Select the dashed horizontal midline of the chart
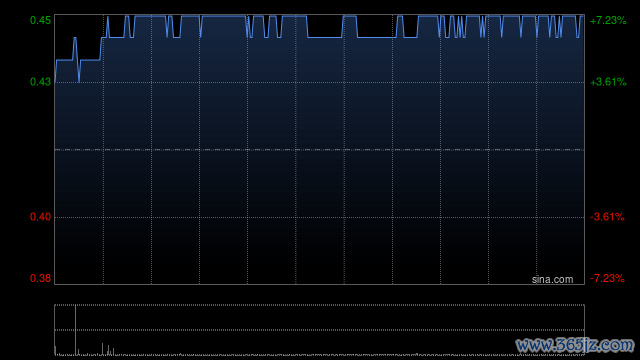 coord(320,150)
